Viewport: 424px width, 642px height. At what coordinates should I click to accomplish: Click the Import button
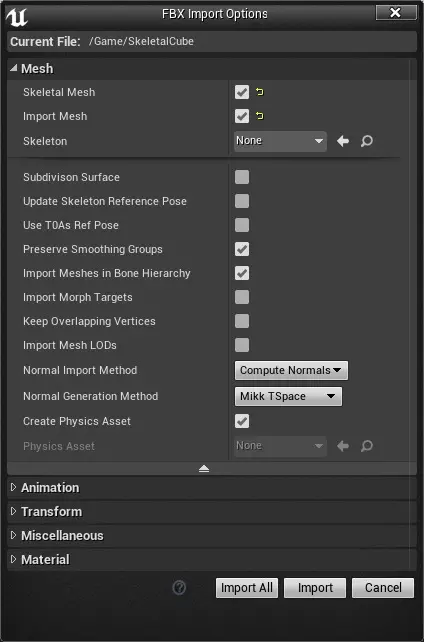(x=315, y=588)
